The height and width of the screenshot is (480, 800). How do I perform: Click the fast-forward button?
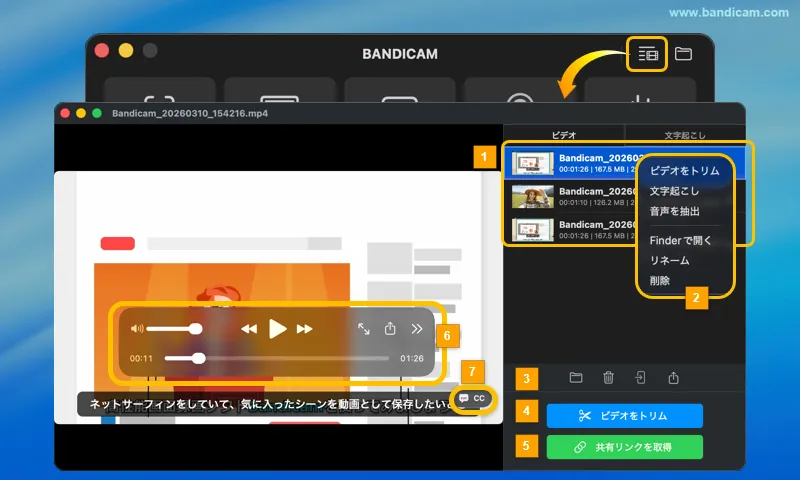[305, 329]
